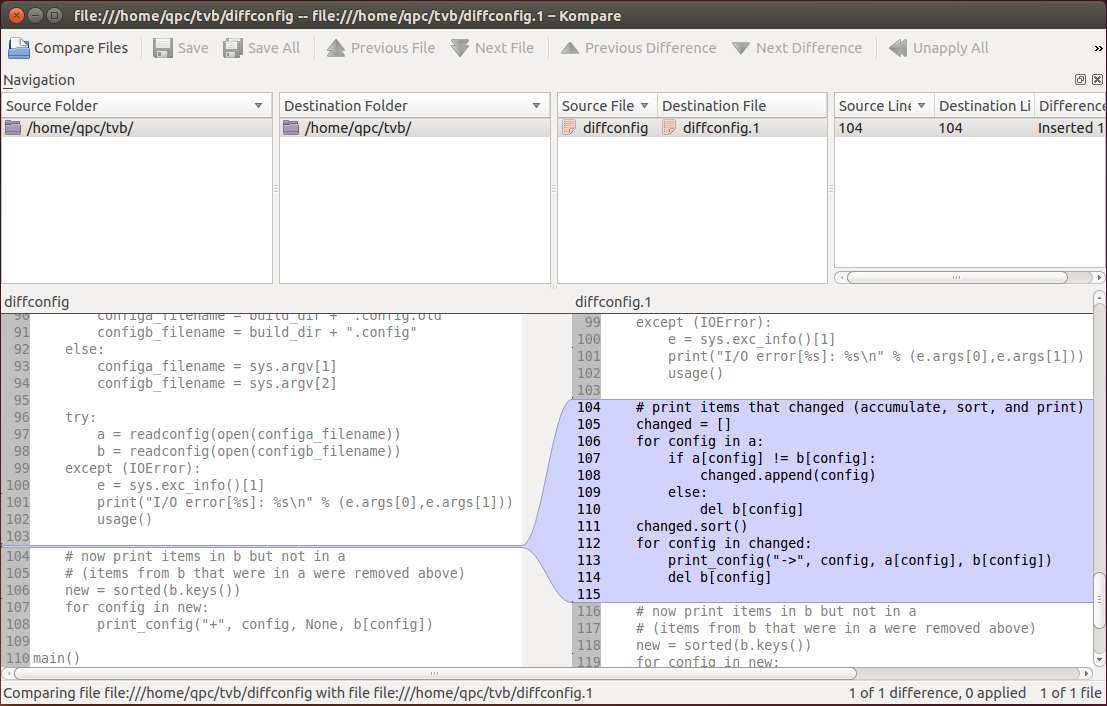1107x706 pixels.
Task: Select the diffconfig file row
Action: point(606,128)
